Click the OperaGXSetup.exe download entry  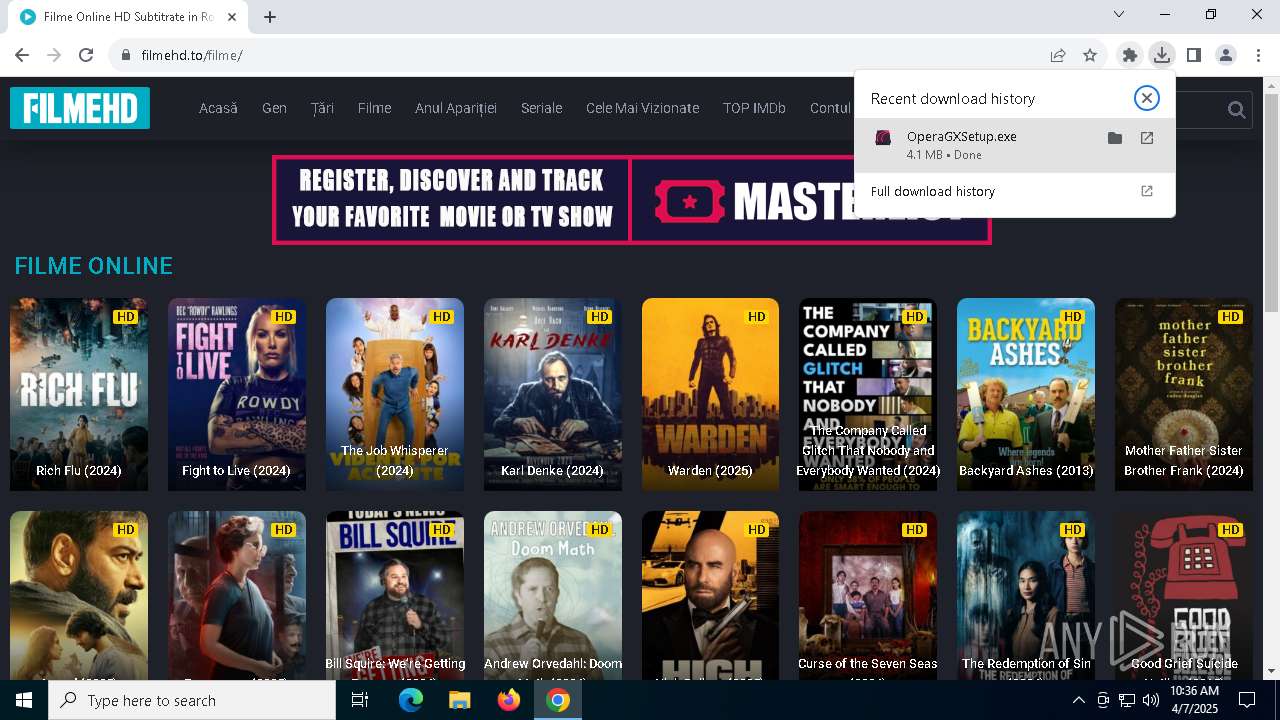1014,144
